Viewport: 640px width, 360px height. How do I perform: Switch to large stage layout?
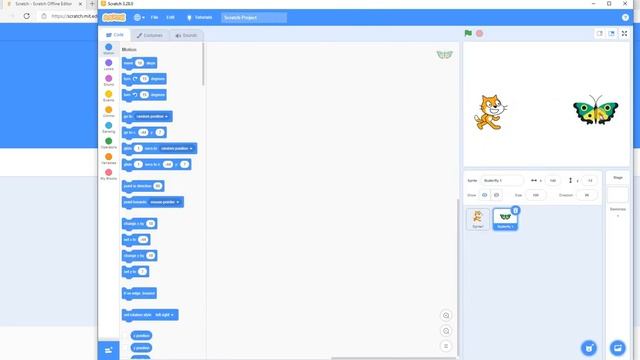(611, 33)
